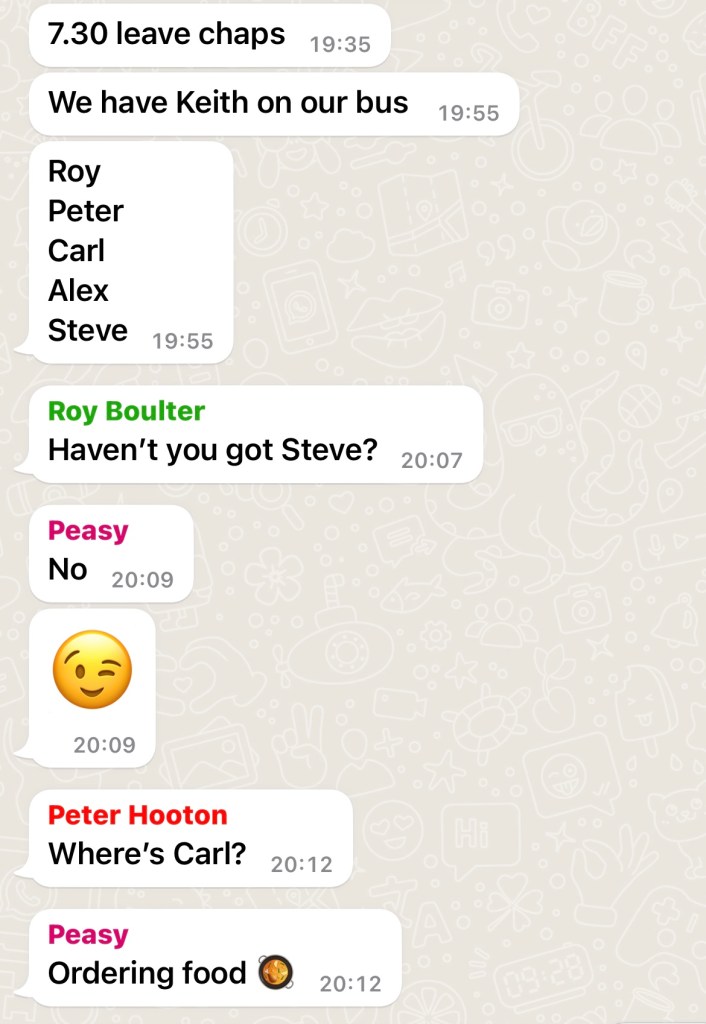Tap the 20:12 timestamp beside "Where's Carl?"

(x=301, y=864)
